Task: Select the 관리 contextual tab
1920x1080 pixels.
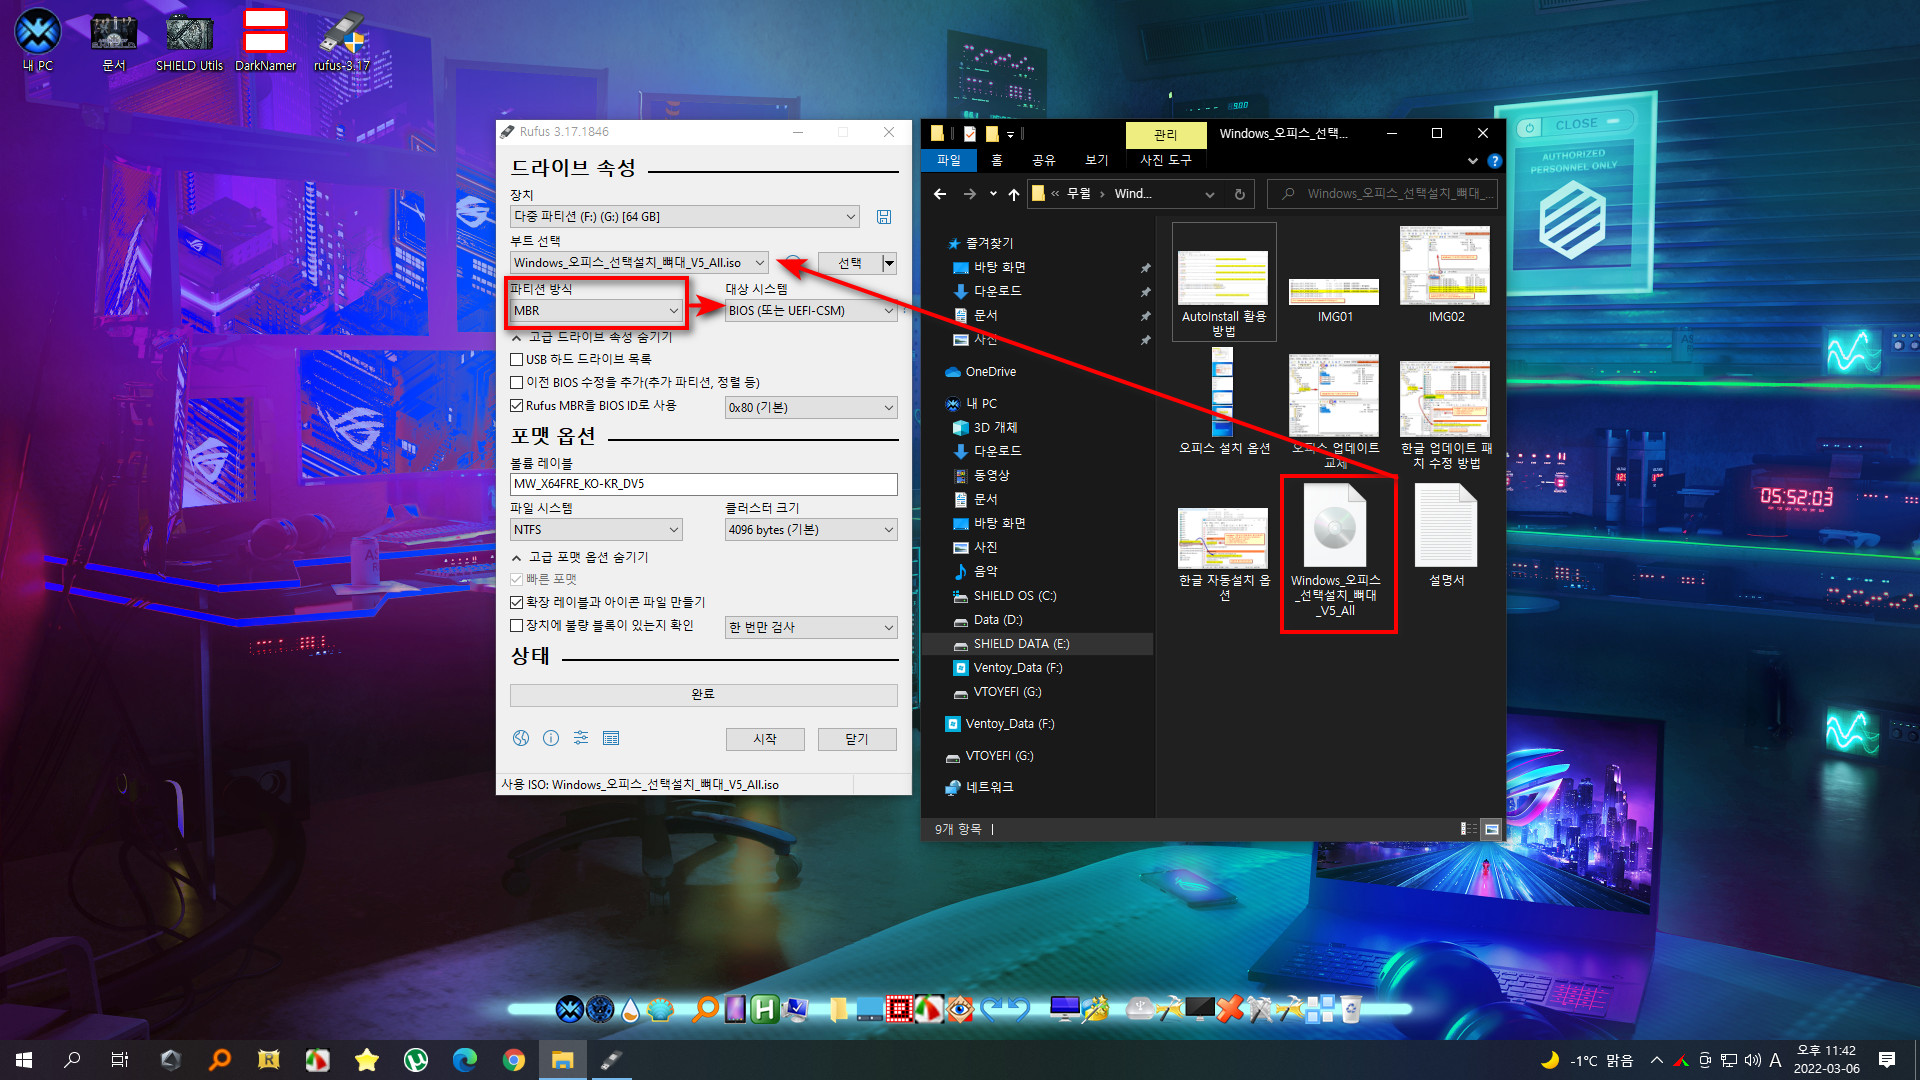Action: (1165, 134)
